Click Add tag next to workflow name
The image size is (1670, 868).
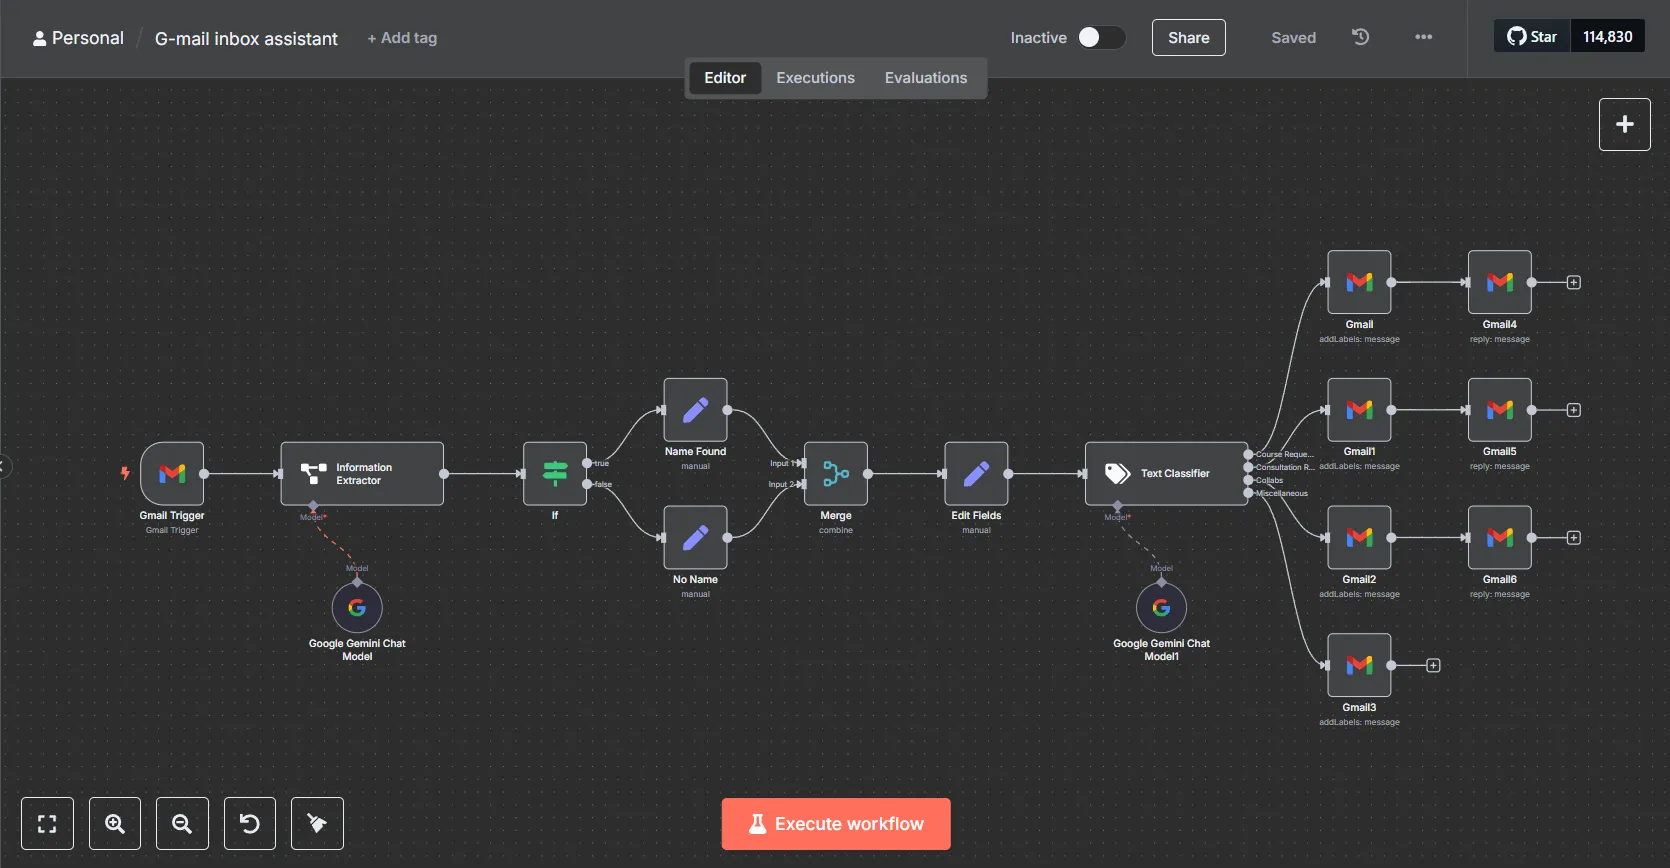coord(402,38)
